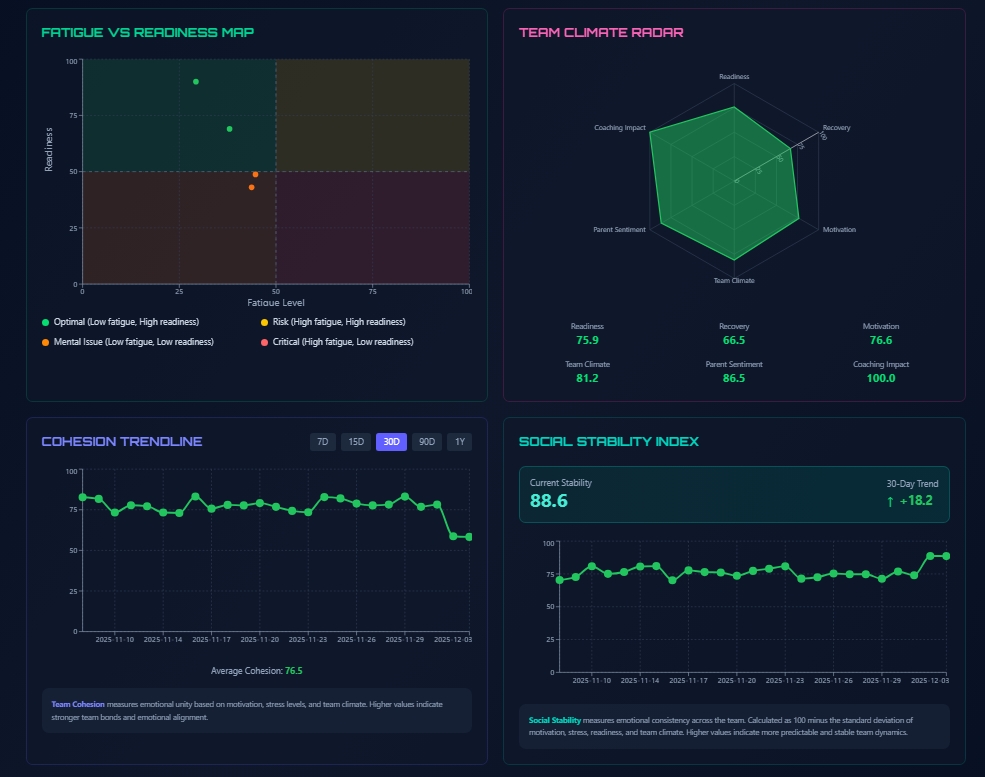Select the active 30D range button
This screenshot has width=985, height=777.
[x=391, y=442]
